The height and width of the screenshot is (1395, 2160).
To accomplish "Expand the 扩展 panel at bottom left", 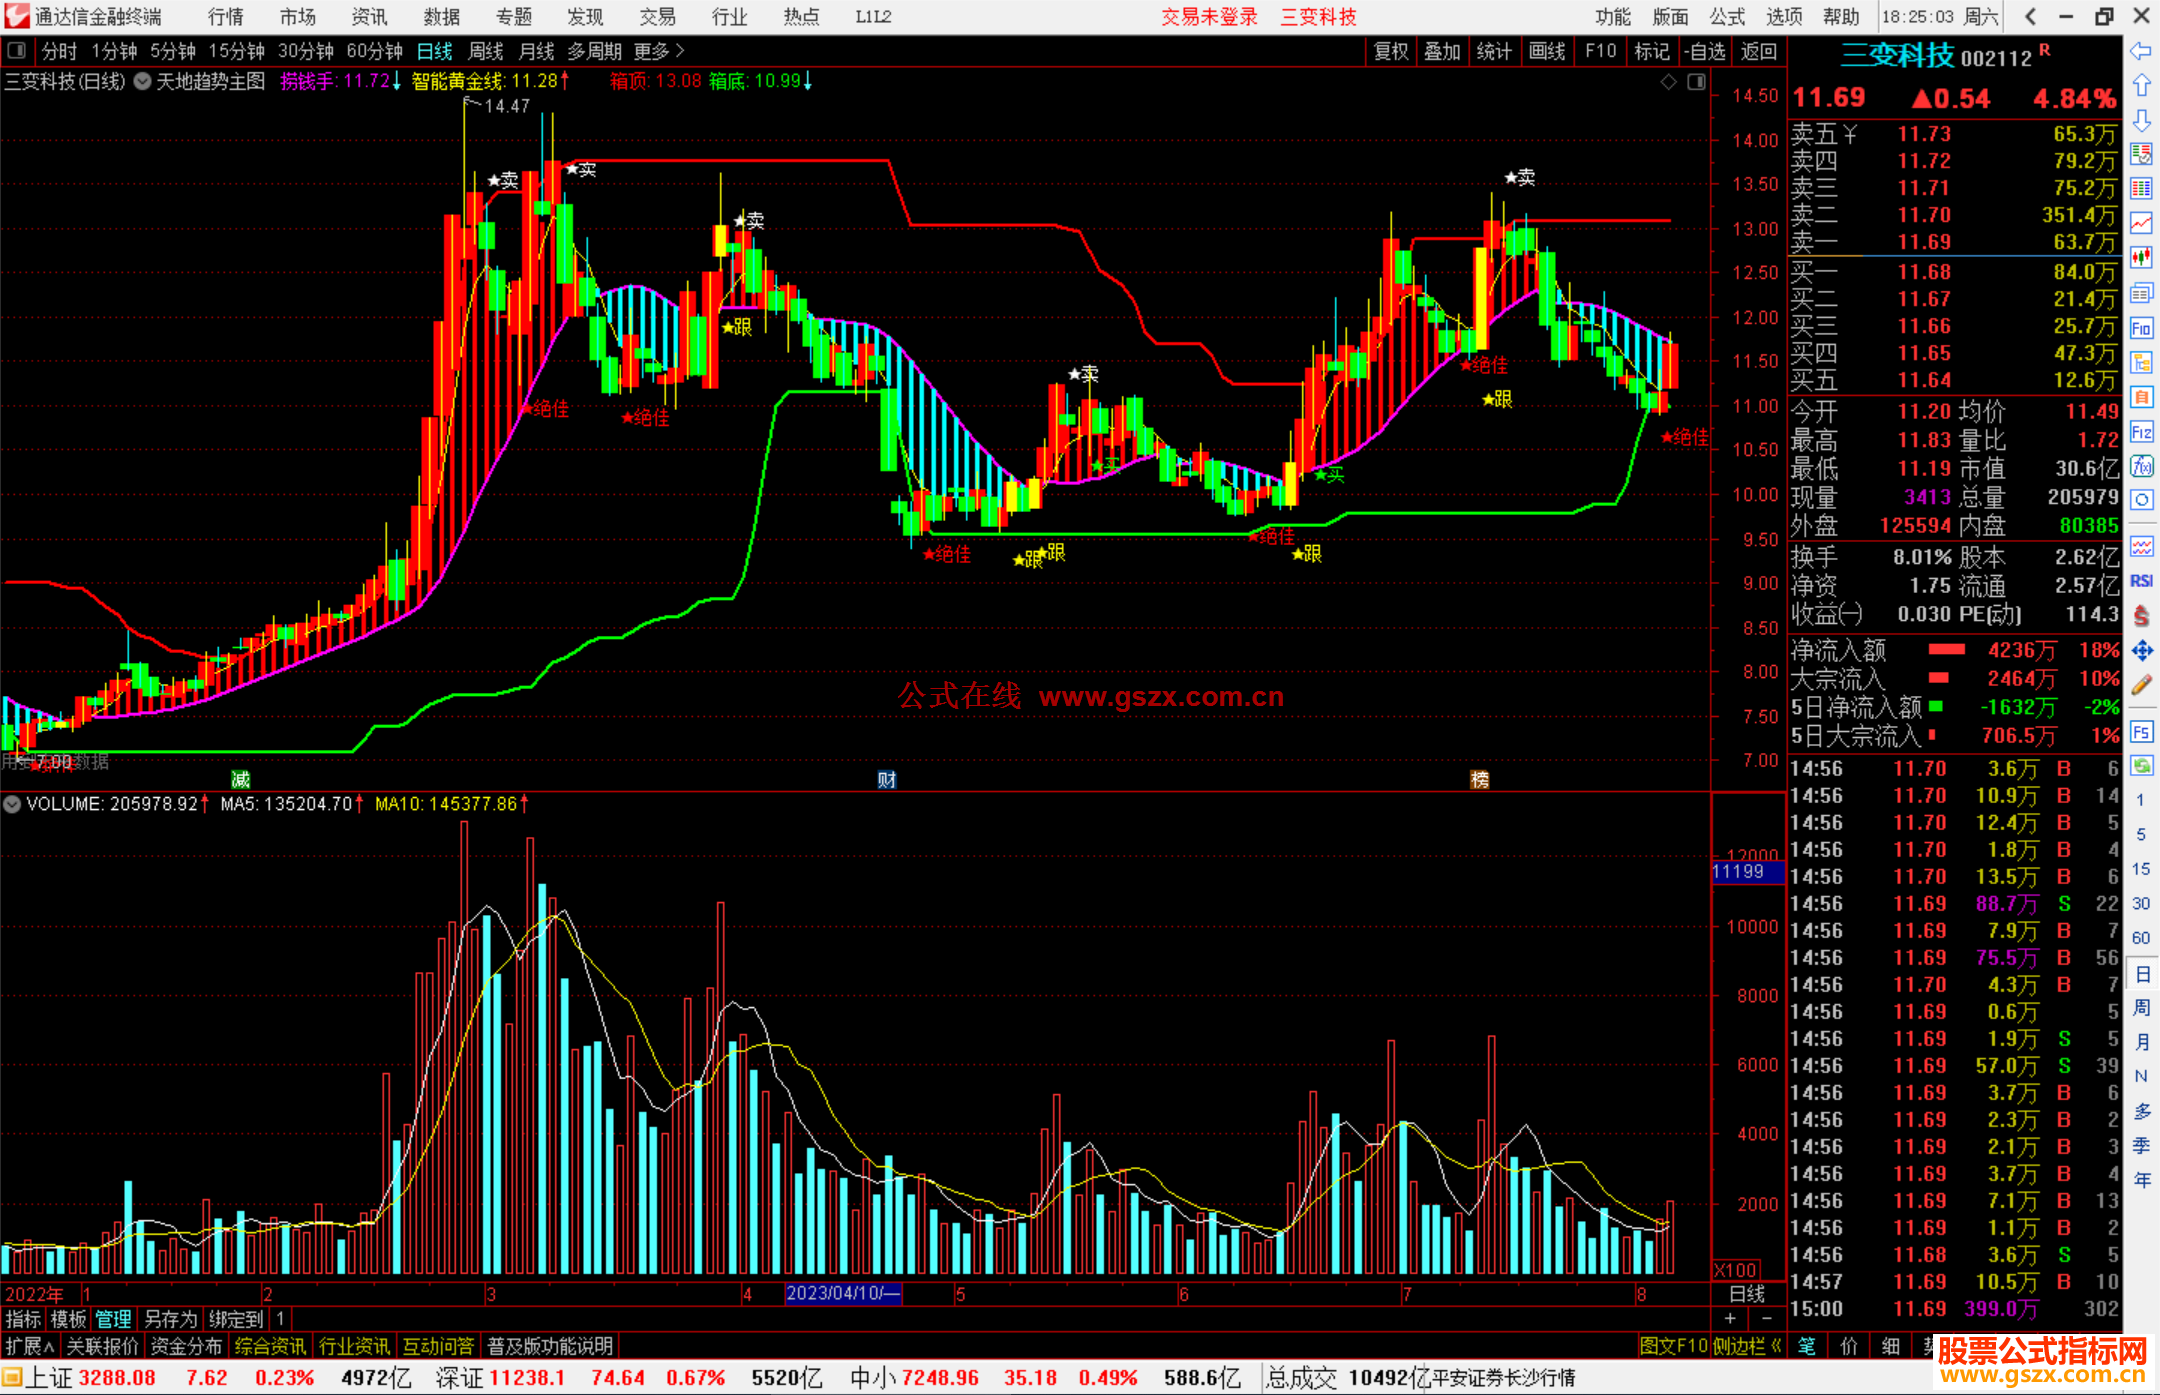I will pos(30,1346).
